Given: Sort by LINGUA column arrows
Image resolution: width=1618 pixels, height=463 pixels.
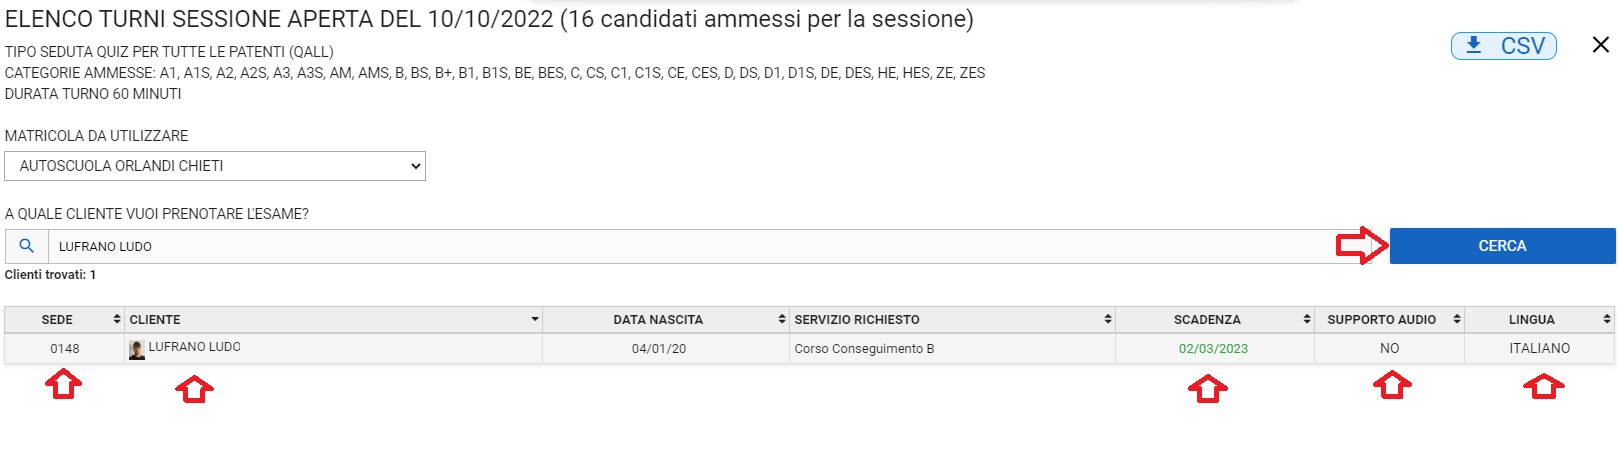Looking at the screenshot, I should (x=1606, y=319).
